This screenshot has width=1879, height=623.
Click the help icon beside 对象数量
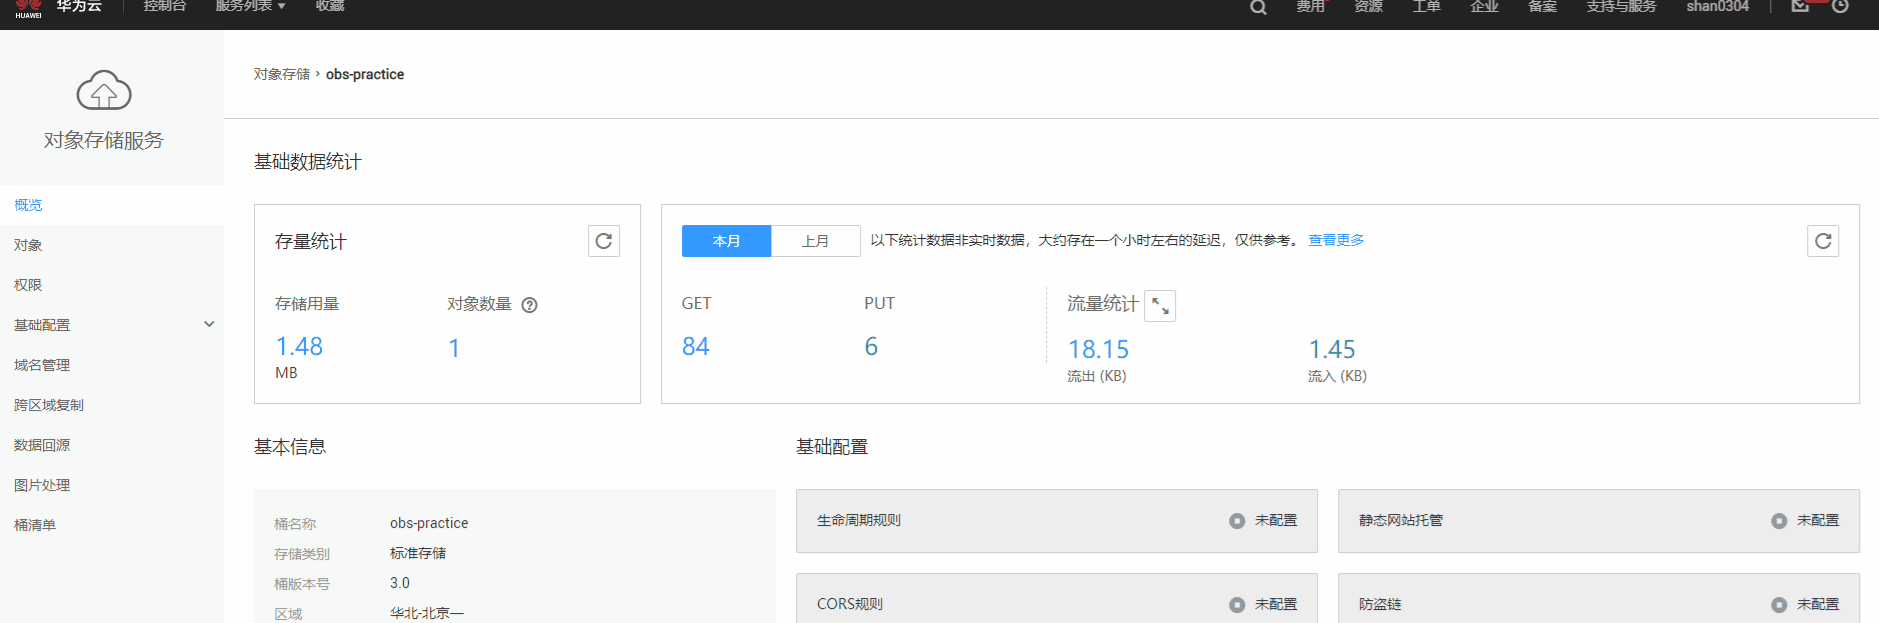[530, 305]
